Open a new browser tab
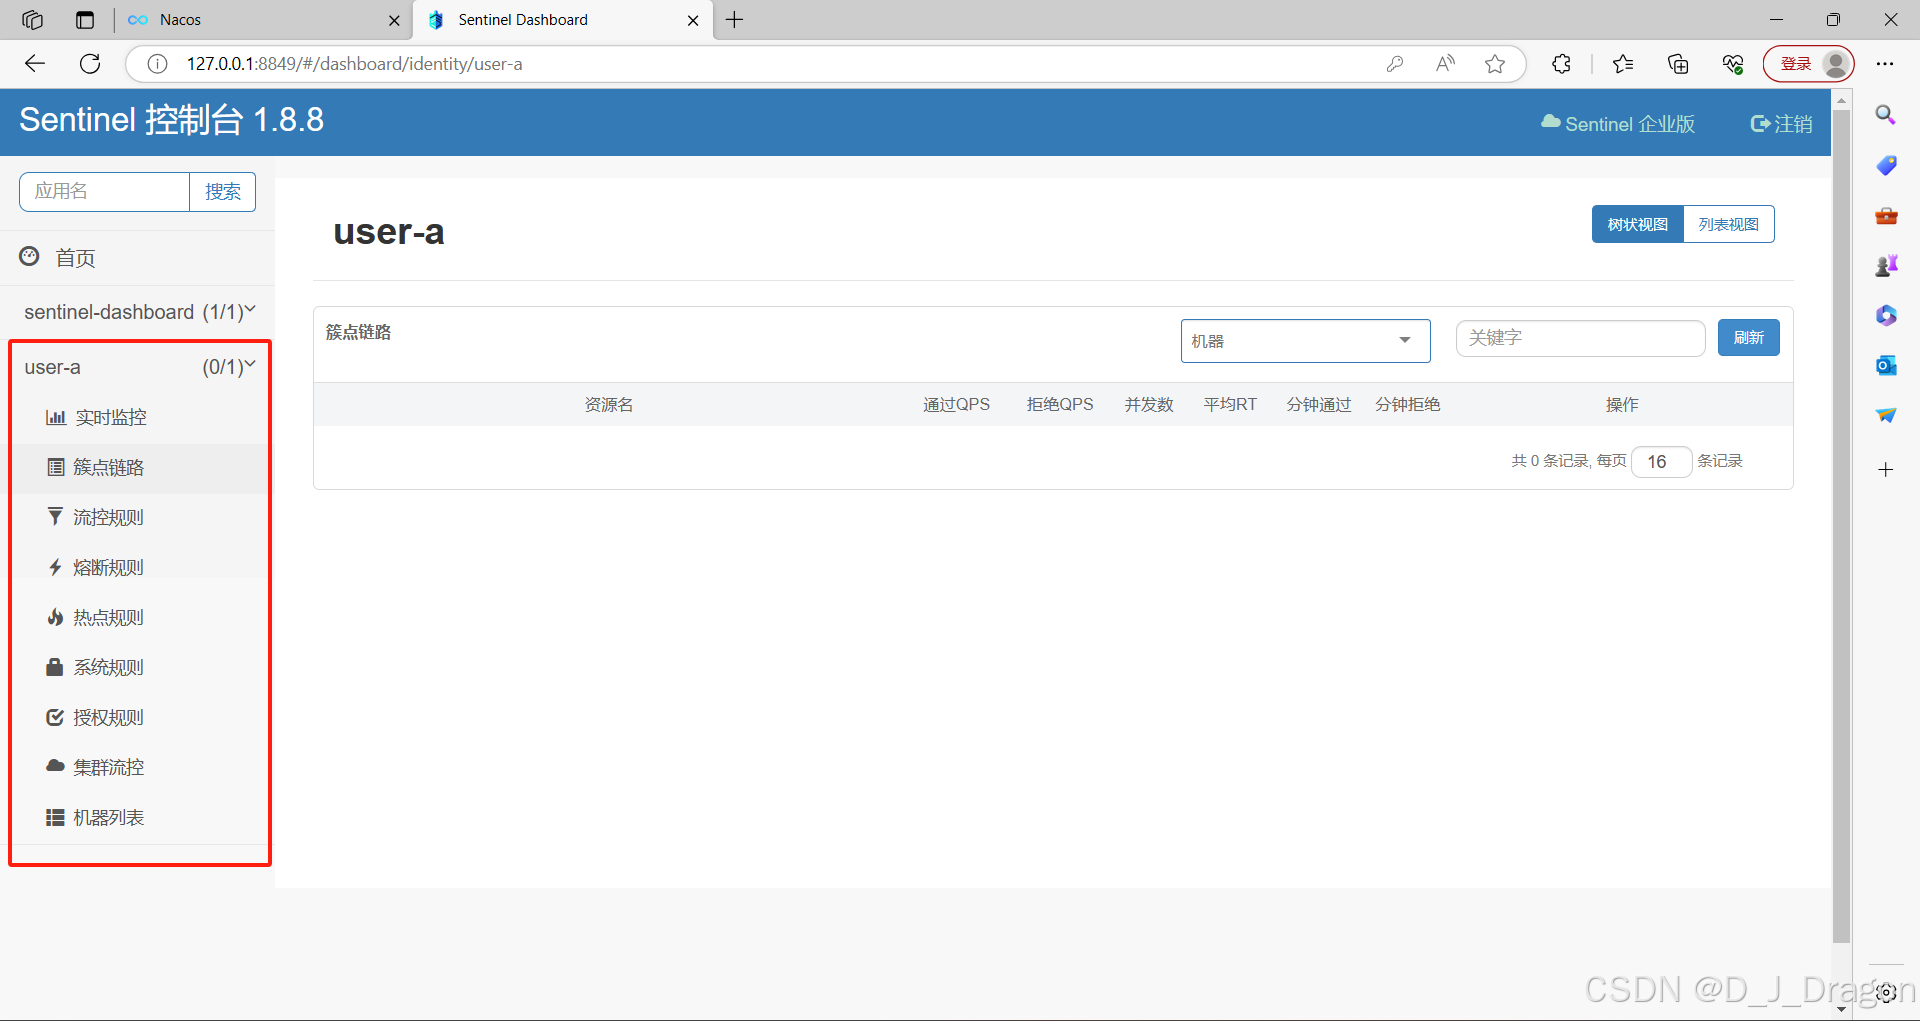Image resolution: width=1920 pixels, height=1021 pixels. pos(735,20)
